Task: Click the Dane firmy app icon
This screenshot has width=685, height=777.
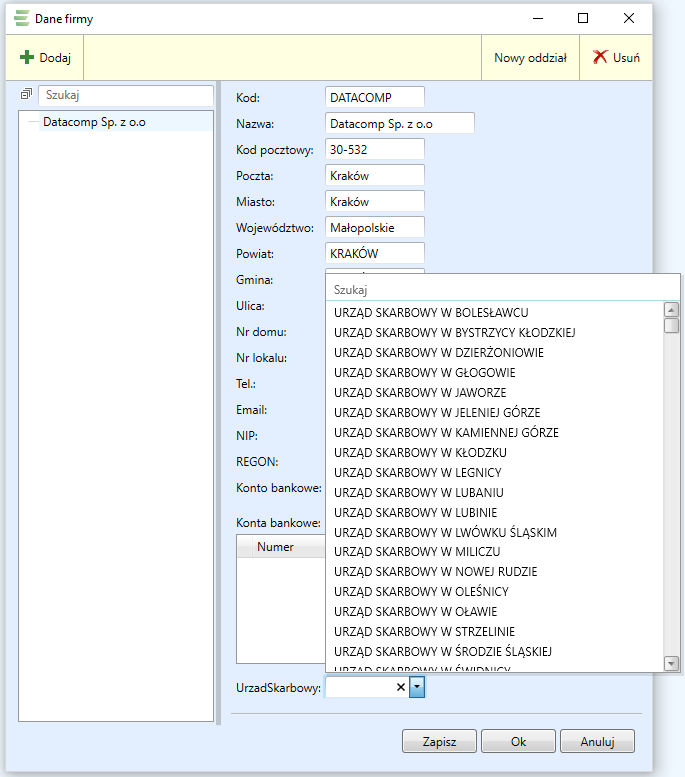Action: click(x=21, y=18)
